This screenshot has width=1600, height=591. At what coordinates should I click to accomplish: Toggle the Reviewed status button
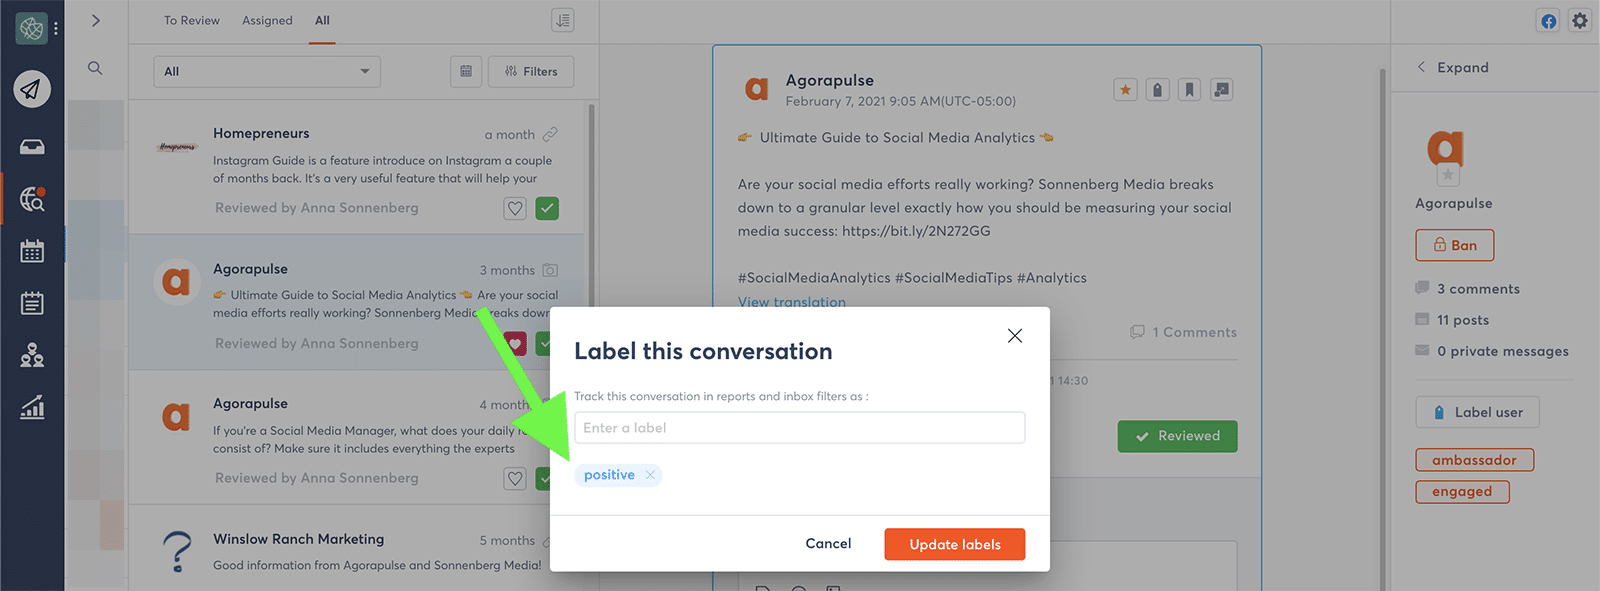pyautogui.click(x=1177, y=436)
